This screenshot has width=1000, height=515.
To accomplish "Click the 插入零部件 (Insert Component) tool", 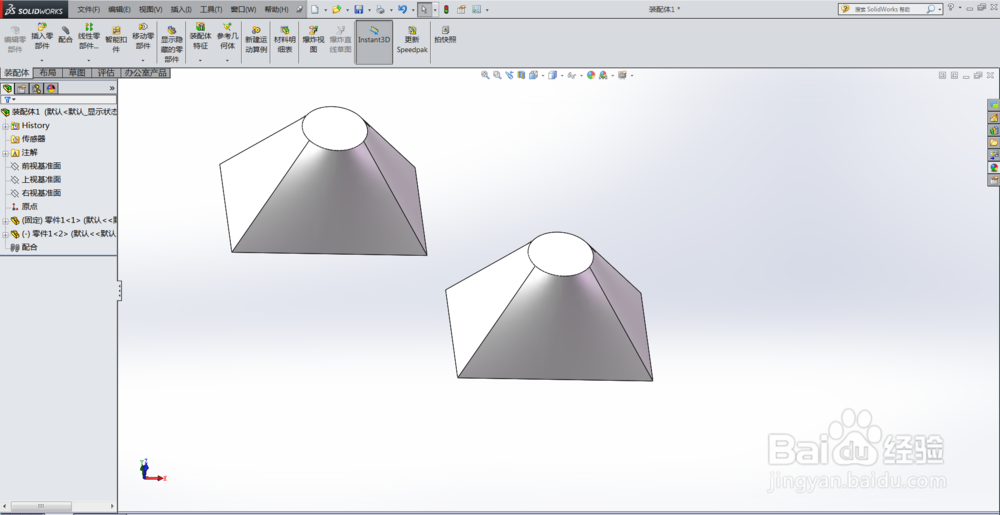I will point(42,37).
